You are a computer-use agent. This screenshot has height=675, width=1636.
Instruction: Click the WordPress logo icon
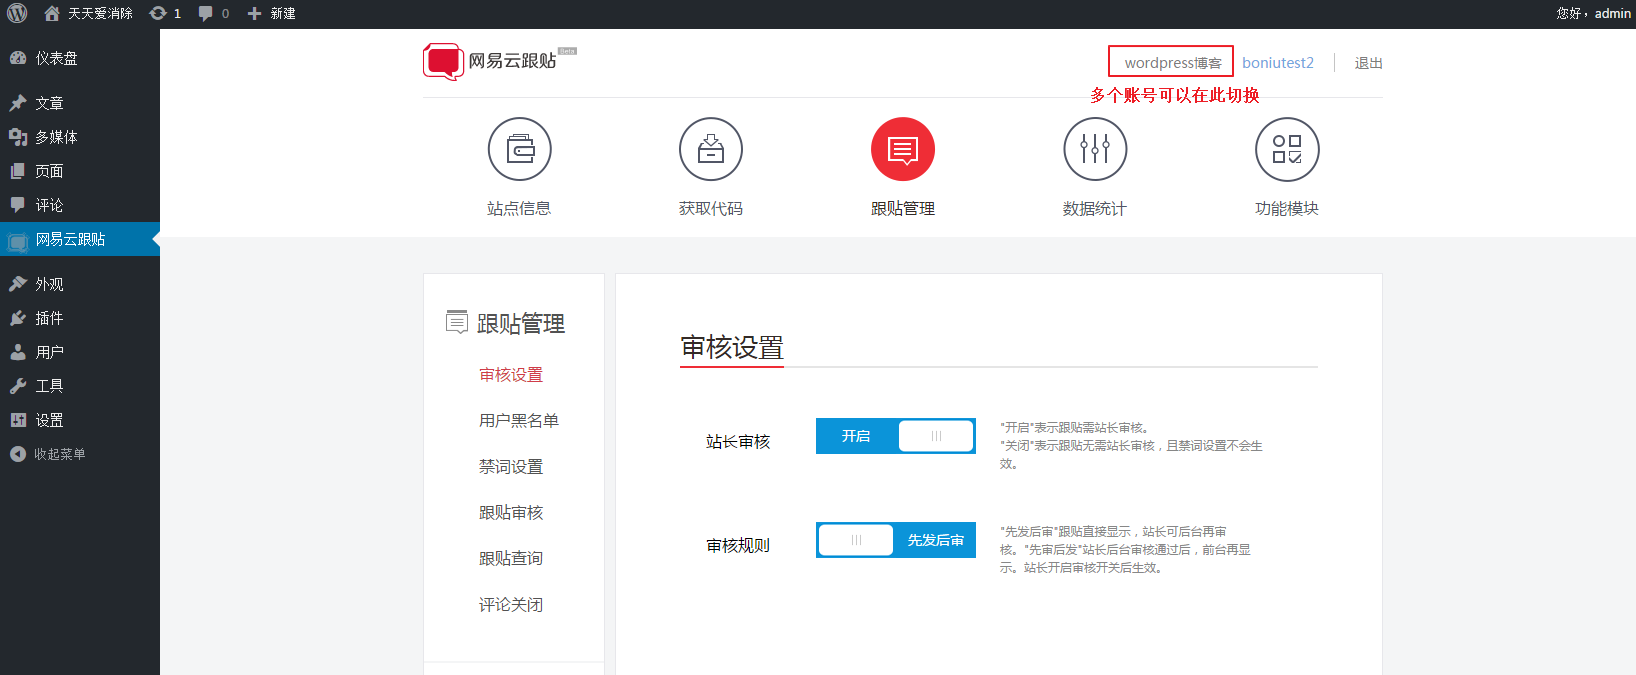click(17, 13)
